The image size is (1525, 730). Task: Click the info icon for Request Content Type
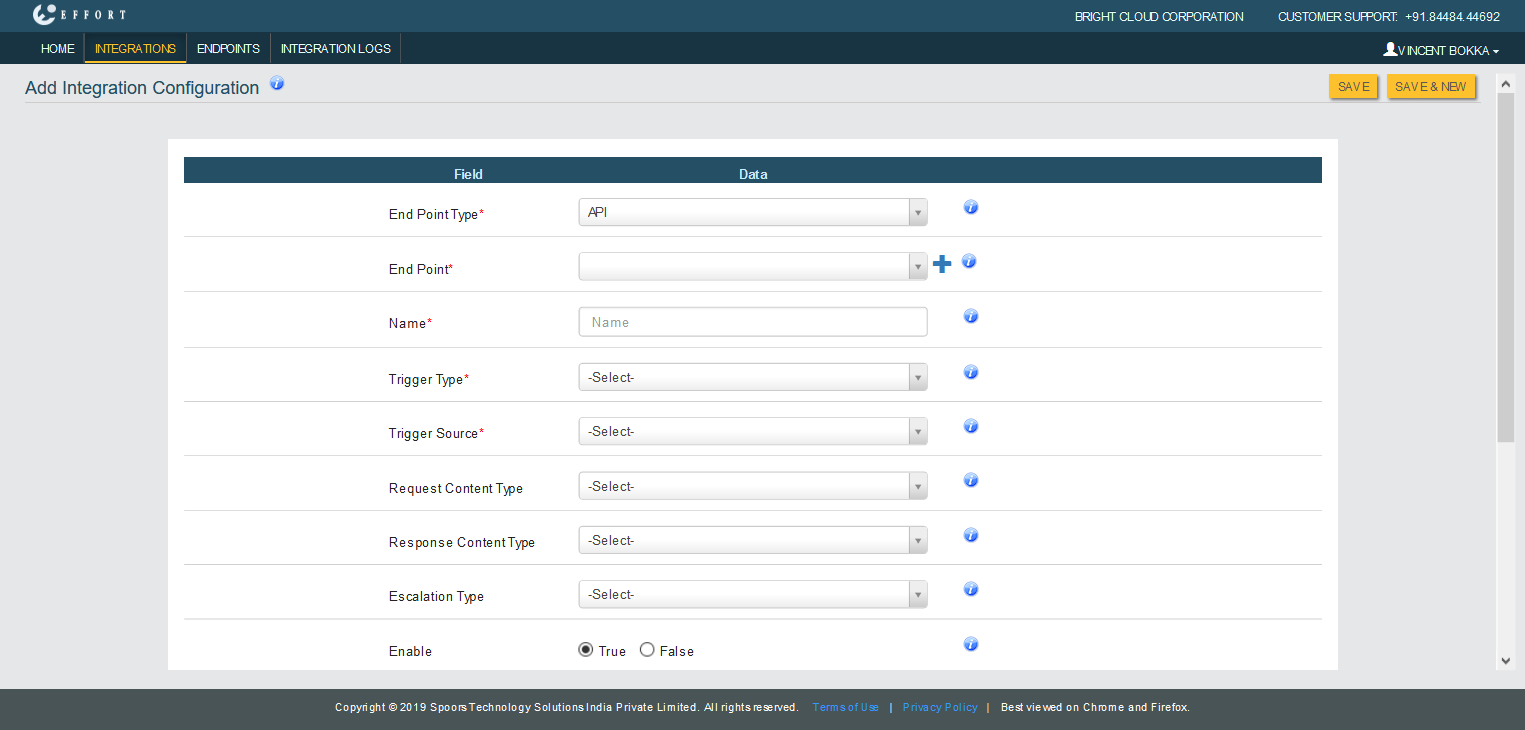tap(970, 481)
